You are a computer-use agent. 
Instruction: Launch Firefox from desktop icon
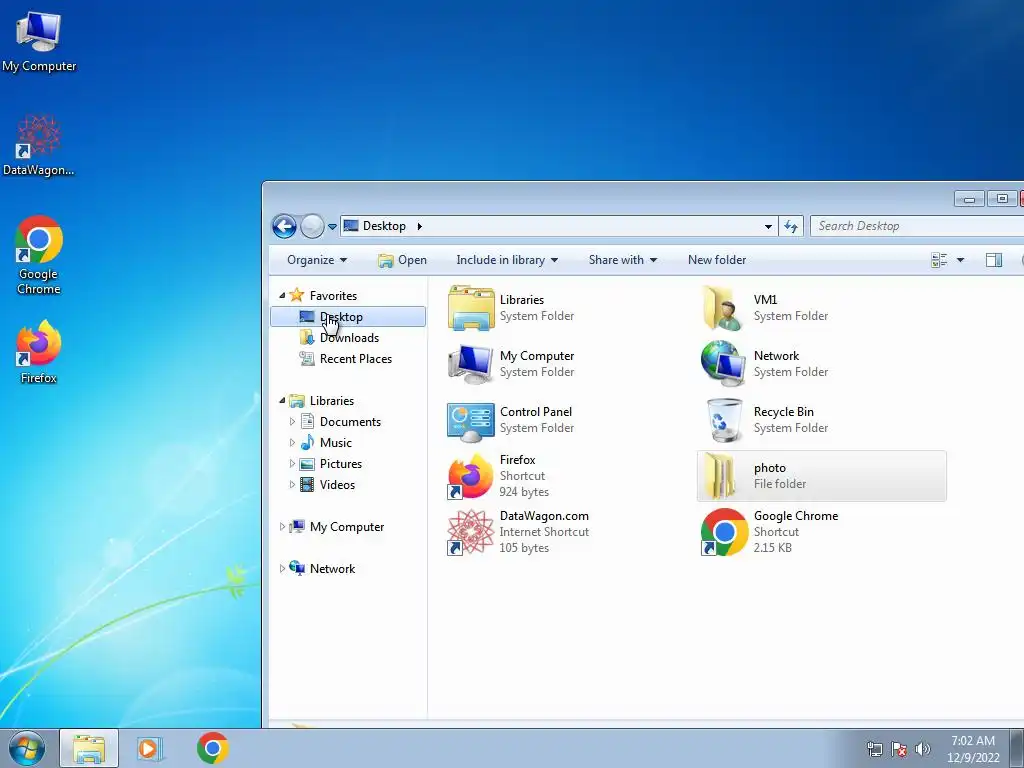pos(39,351)
